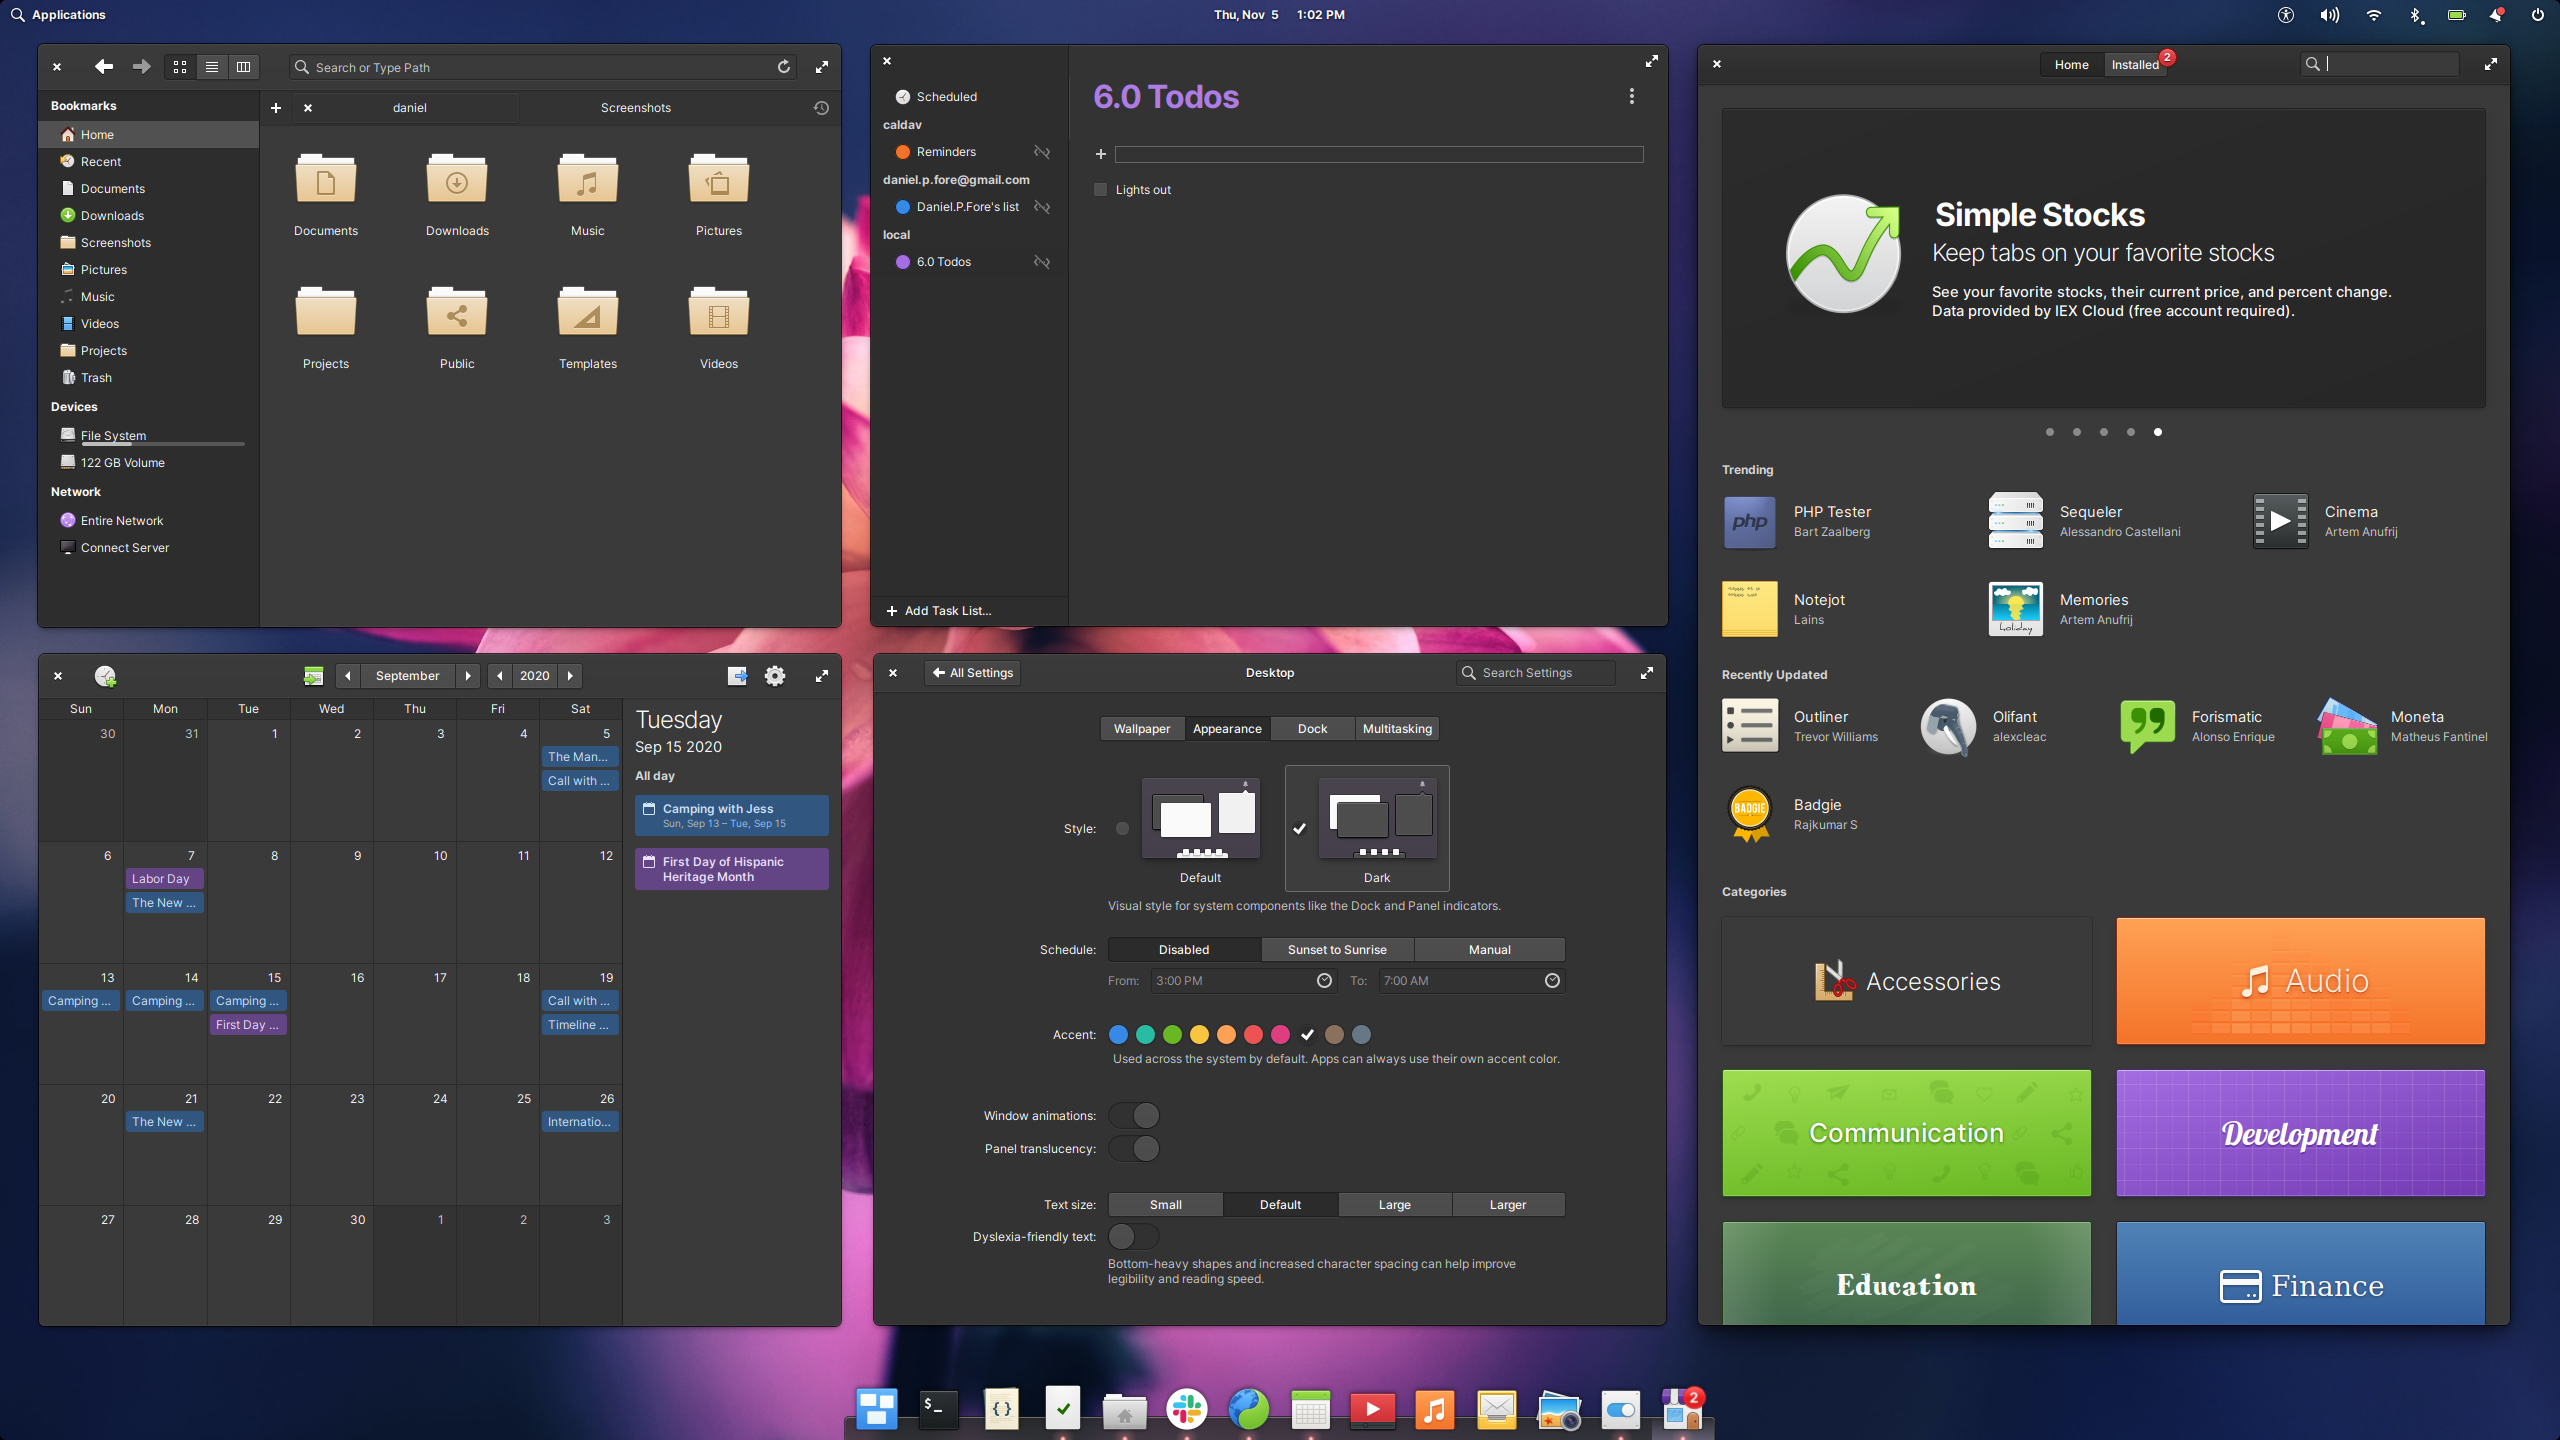Select Sunset to Sunrise schedule option
The height and width of the screenshot is (1440, 2560).
[1336, 949]
